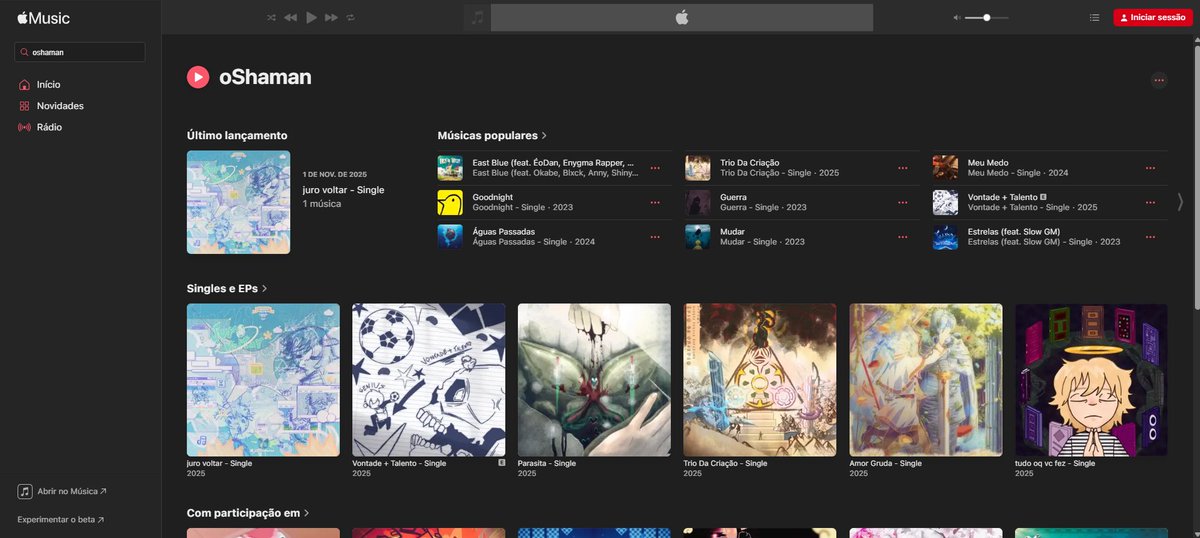Viewport: 1200px width, 538px height.
Task: Open more options for Mudar song
Action: [x=903, y=236]
